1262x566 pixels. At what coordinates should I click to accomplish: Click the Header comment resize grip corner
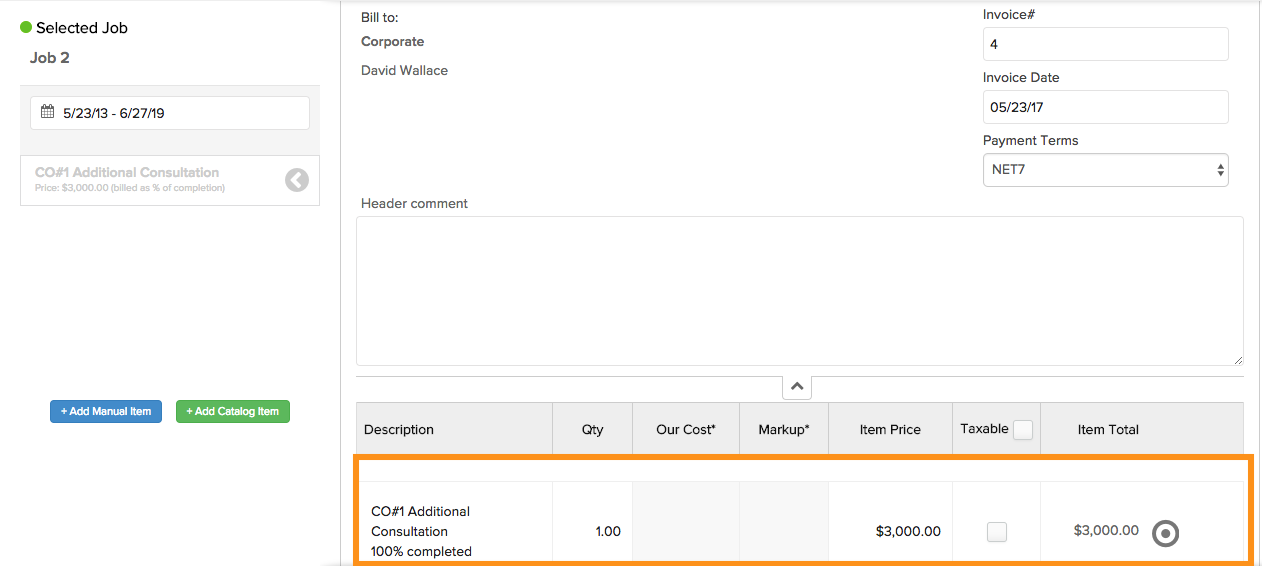1238,359
